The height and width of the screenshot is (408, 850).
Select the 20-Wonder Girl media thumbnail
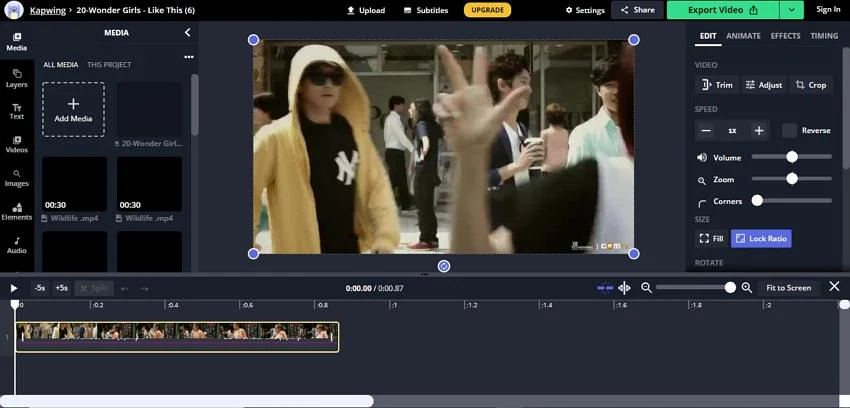[150, 109]
